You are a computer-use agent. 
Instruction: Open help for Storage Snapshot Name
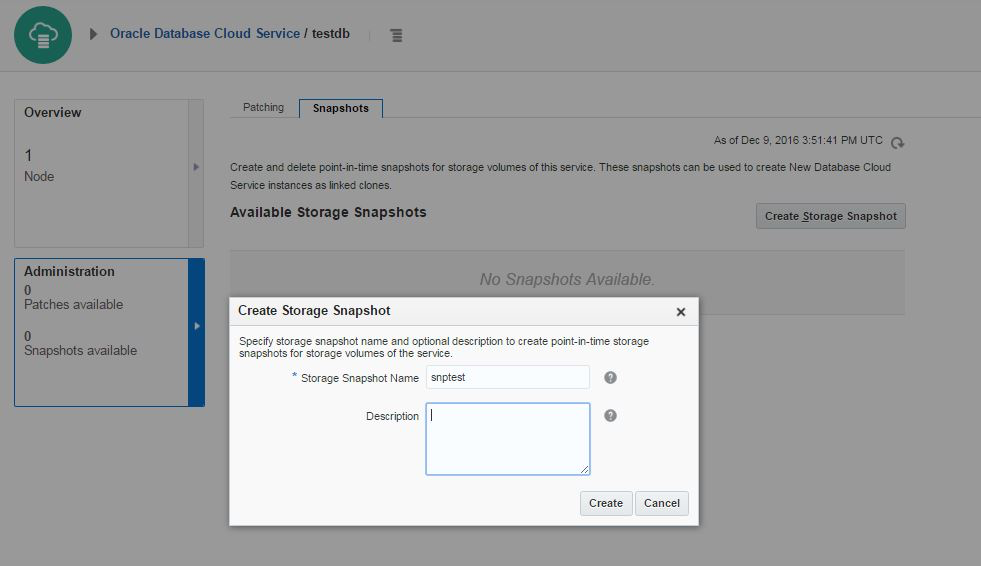[x=610, y=378]
